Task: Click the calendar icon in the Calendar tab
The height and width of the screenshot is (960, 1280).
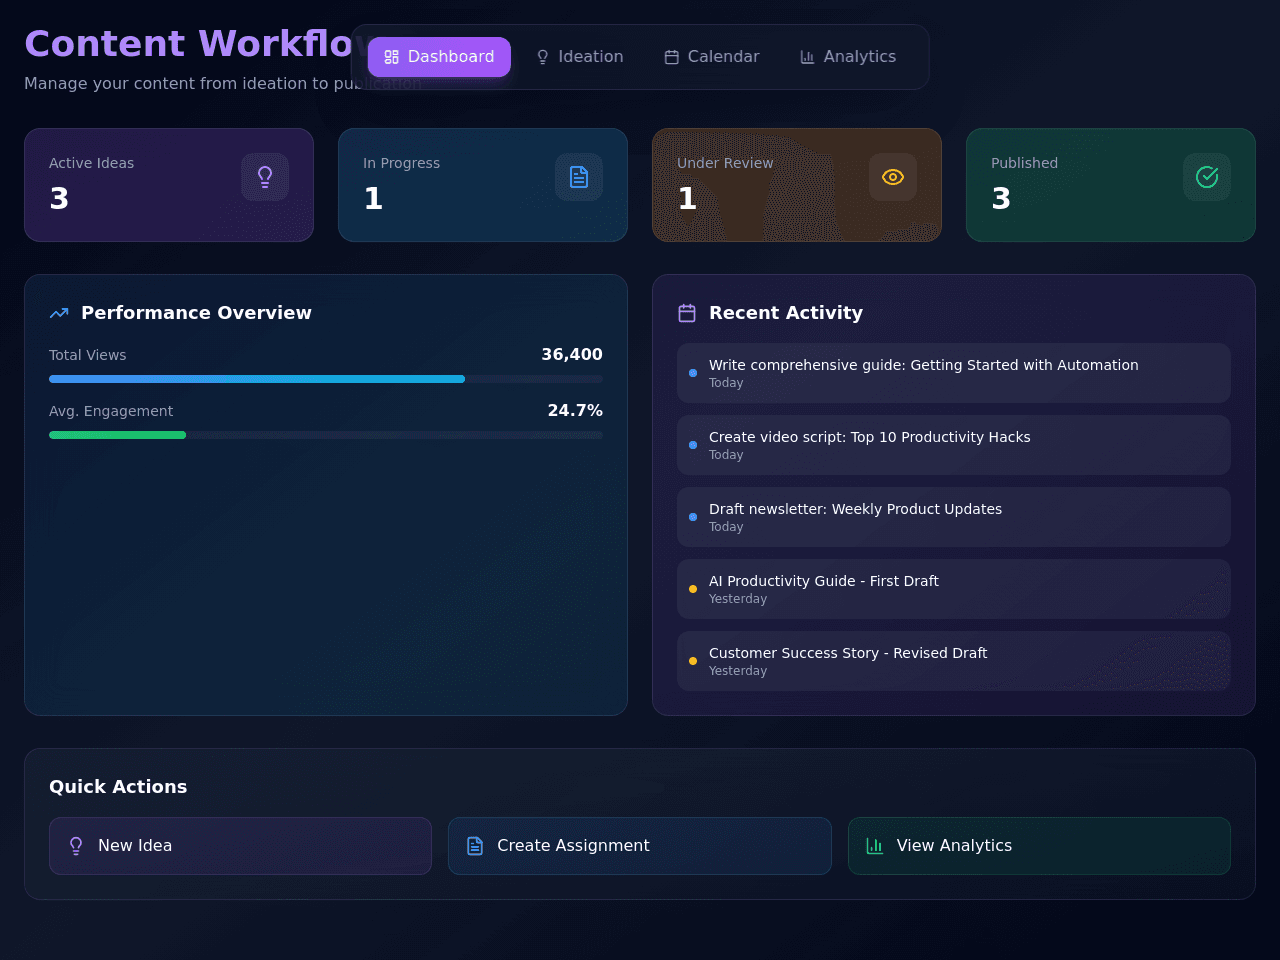Action: [672, 57]
